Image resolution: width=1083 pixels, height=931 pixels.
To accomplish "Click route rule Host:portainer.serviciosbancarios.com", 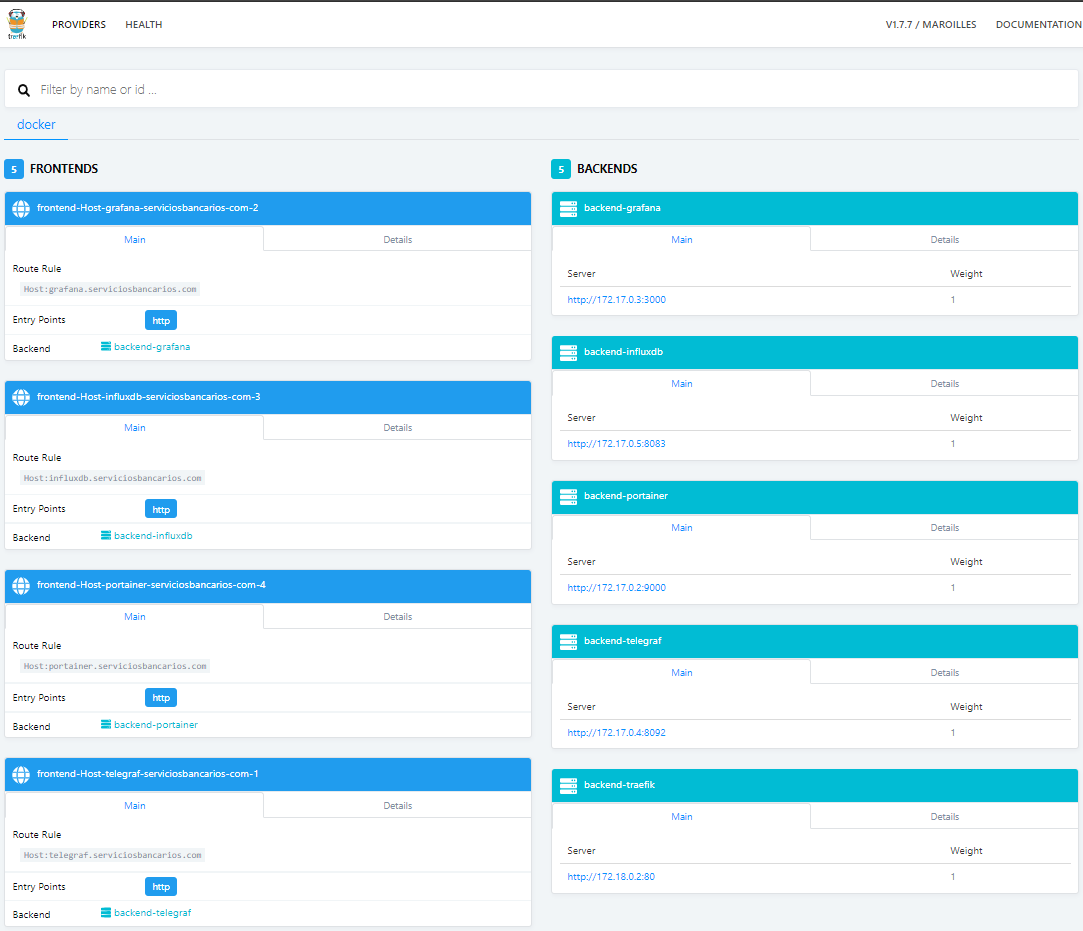I will [x=115, y=666].
